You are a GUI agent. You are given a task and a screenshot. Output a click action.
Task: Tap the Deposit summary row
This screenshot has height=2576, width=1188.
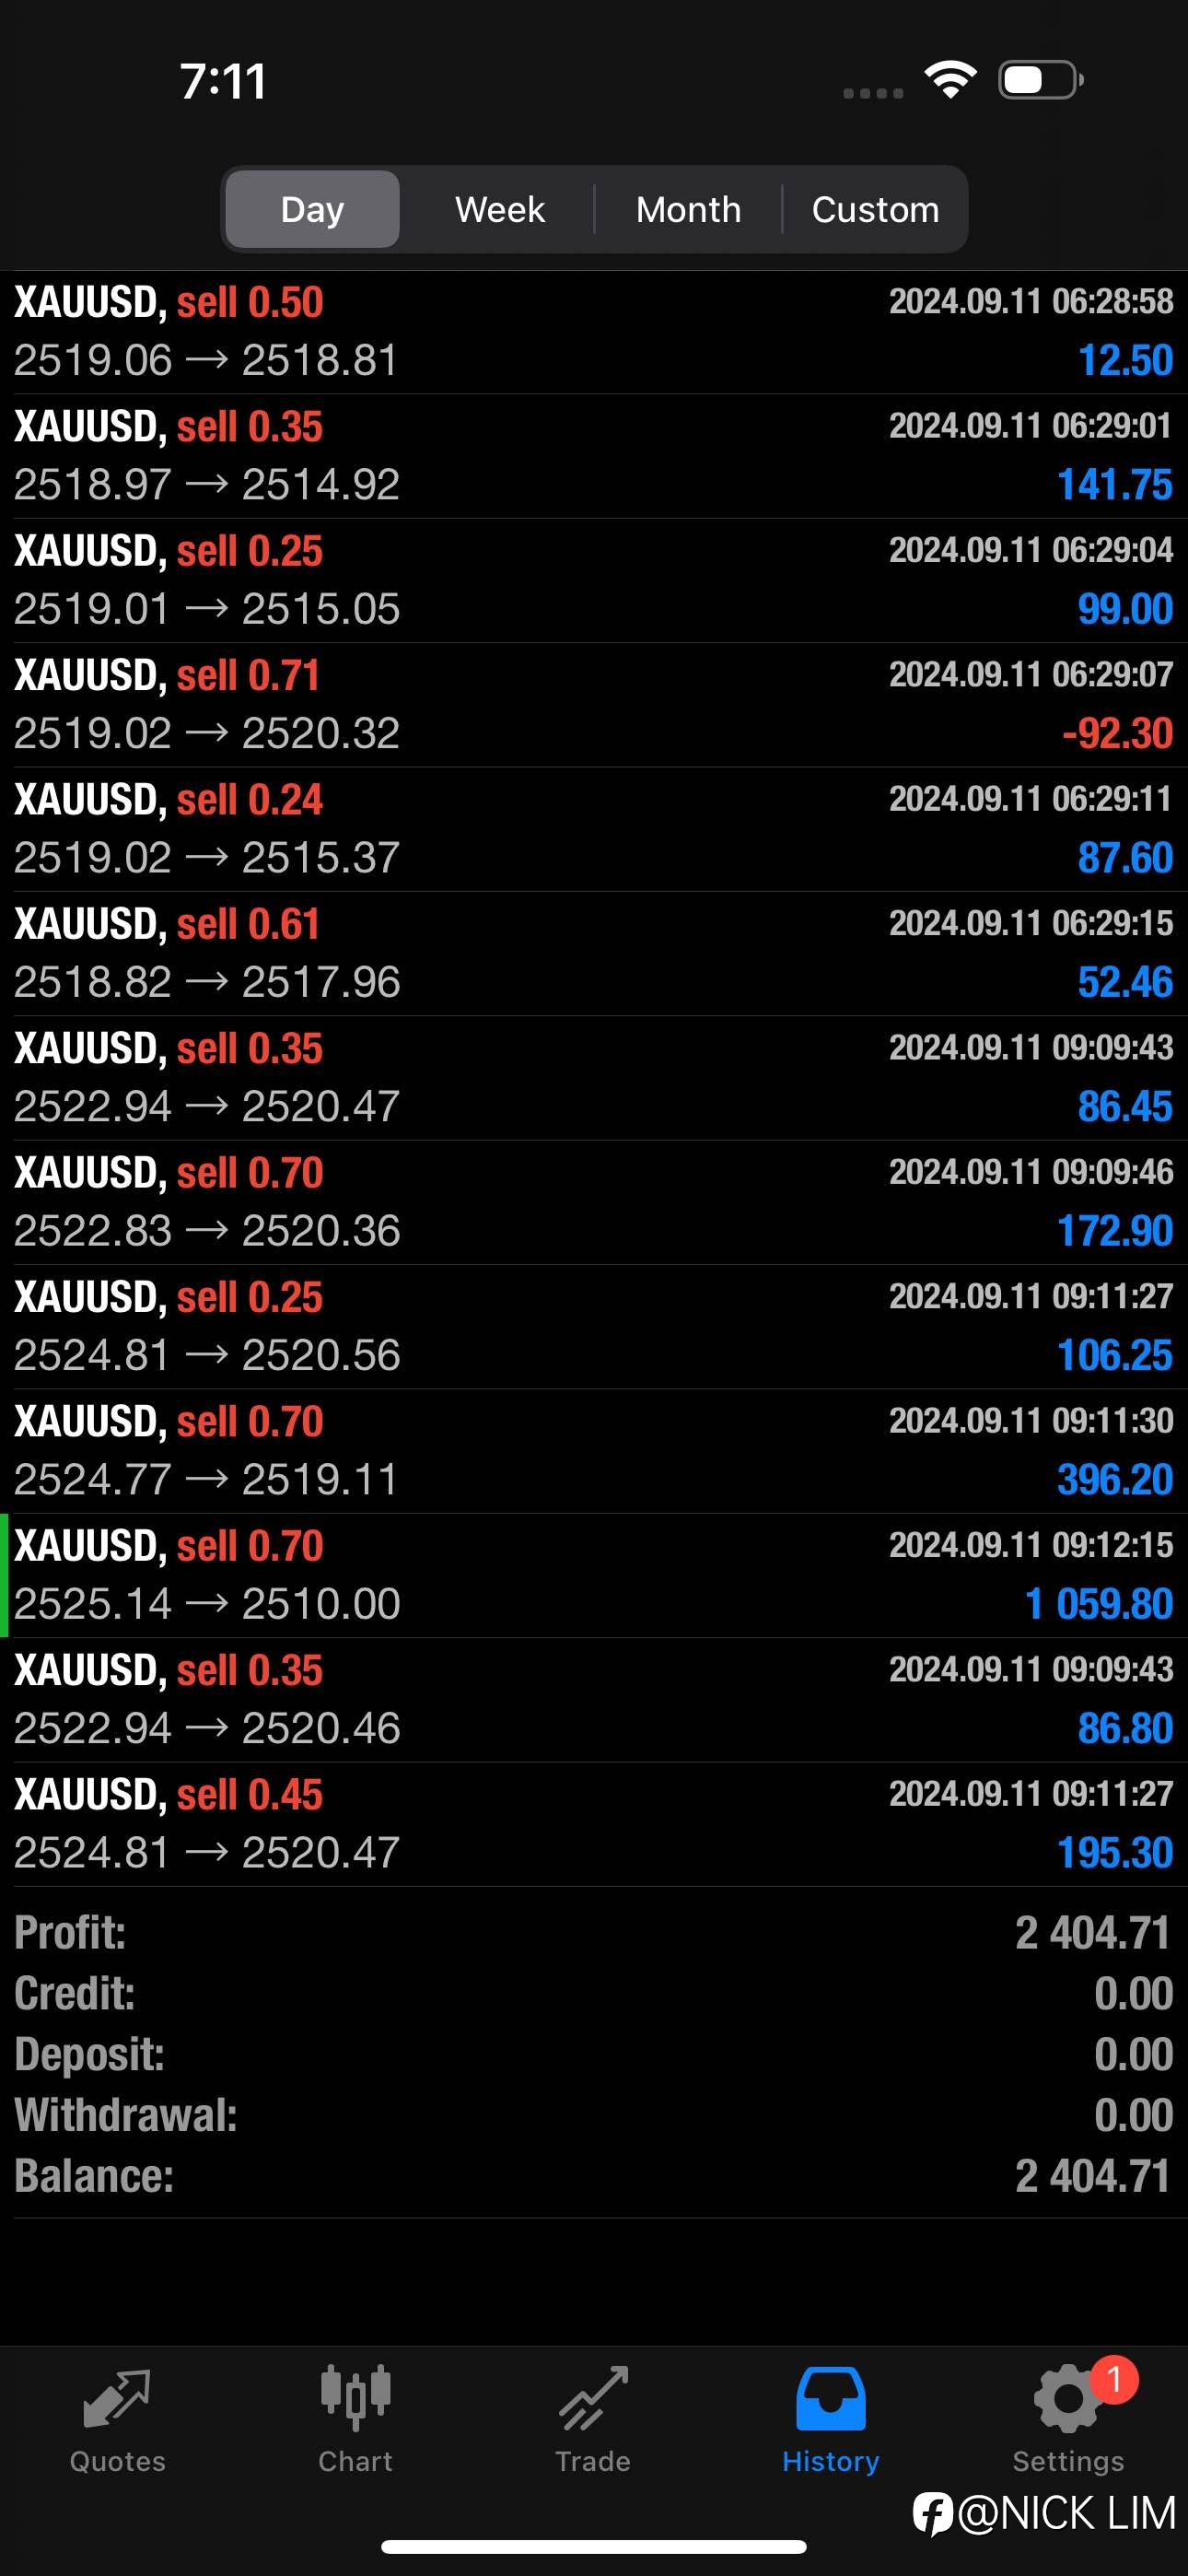coord(594,2055)
